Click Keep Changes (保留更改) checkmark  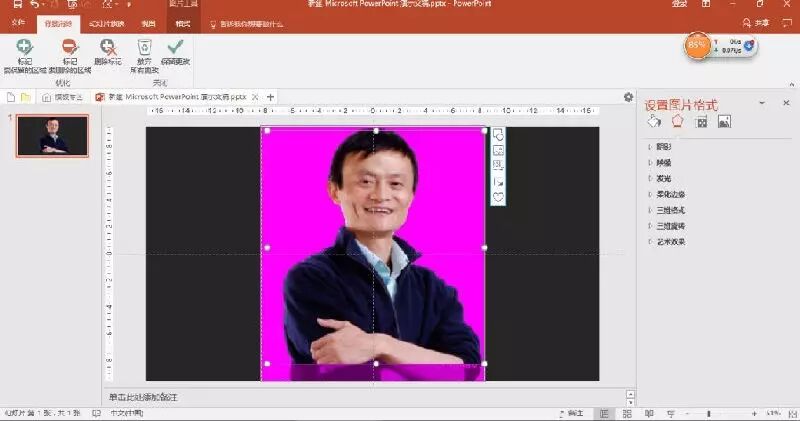(175, 53)
